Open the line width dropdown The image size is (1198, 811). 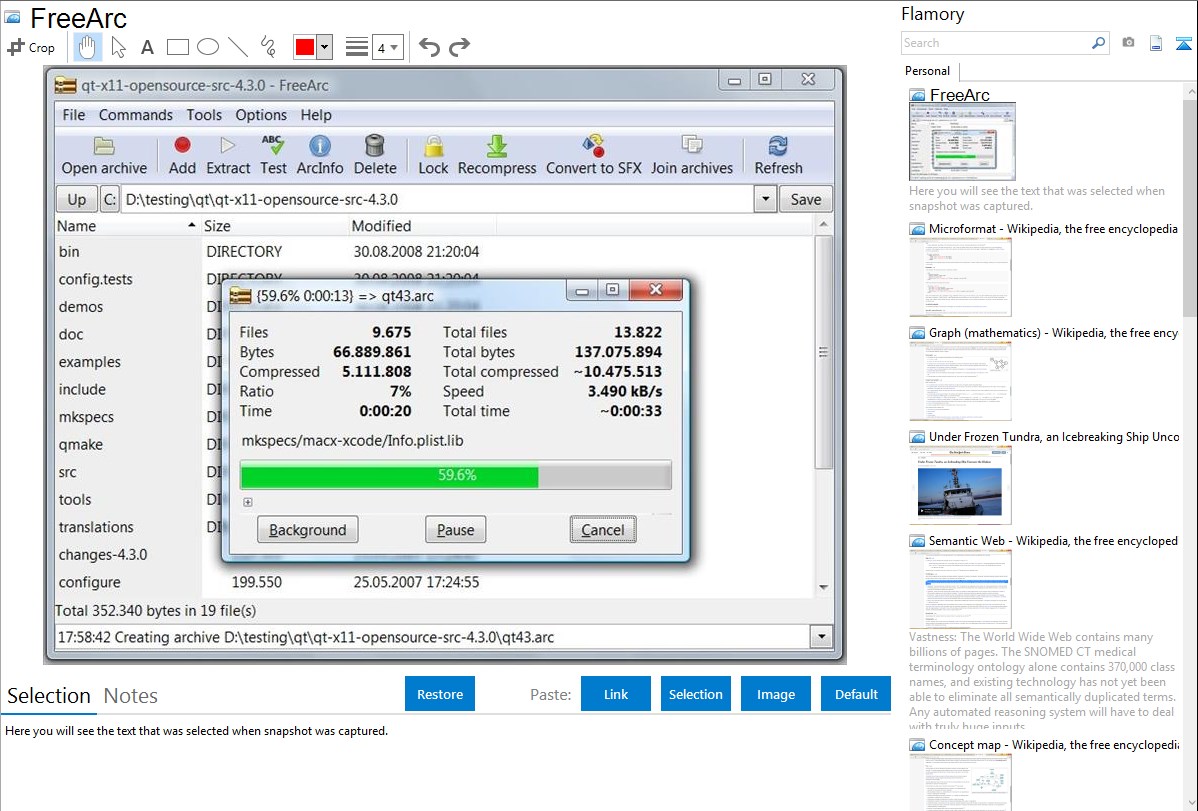click(387, 47)
